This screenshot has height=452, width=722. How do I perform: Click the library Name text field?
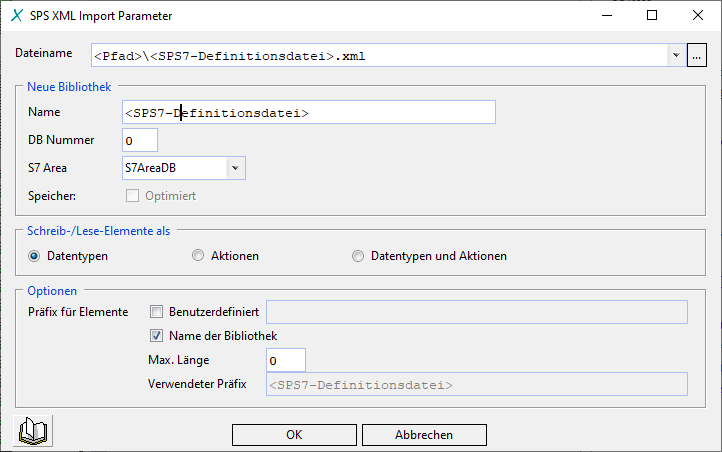pyautogui.click(x=308, y=113)
